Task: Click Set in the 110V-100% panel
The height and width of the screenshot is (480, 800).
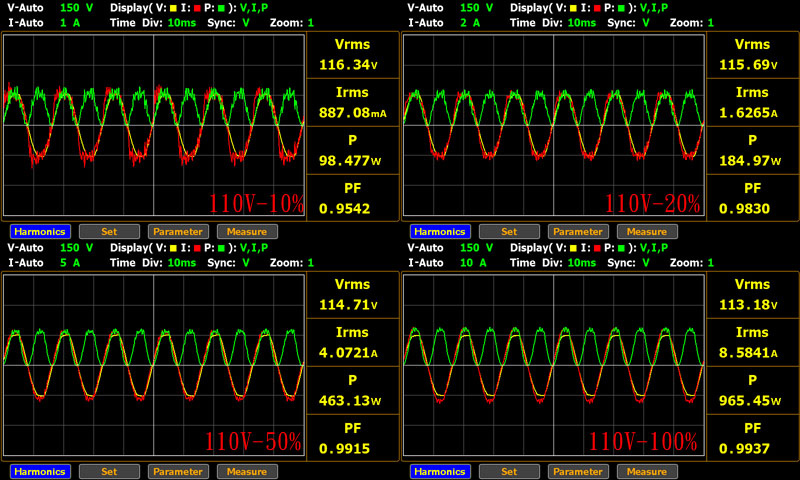Action: click(509, 471)
